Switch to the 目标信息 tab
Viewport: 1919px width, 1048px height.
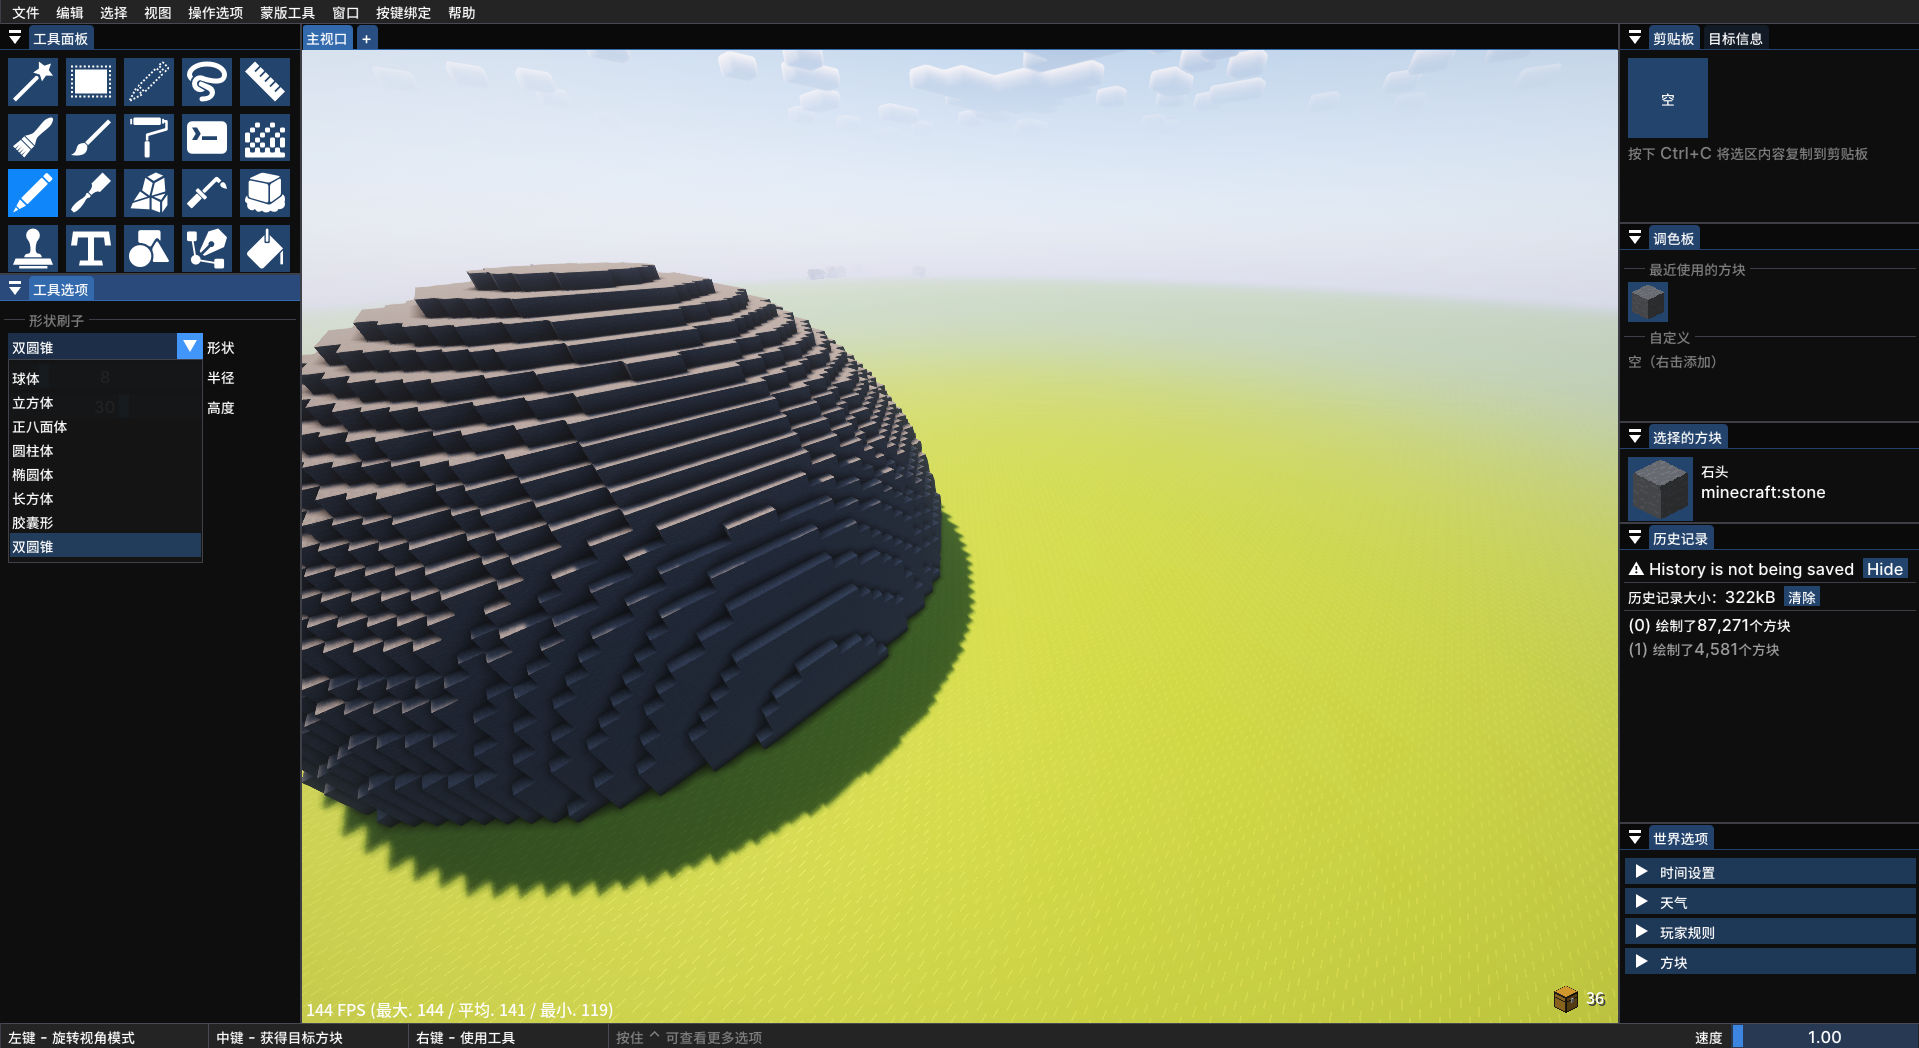pos(1735,38)
